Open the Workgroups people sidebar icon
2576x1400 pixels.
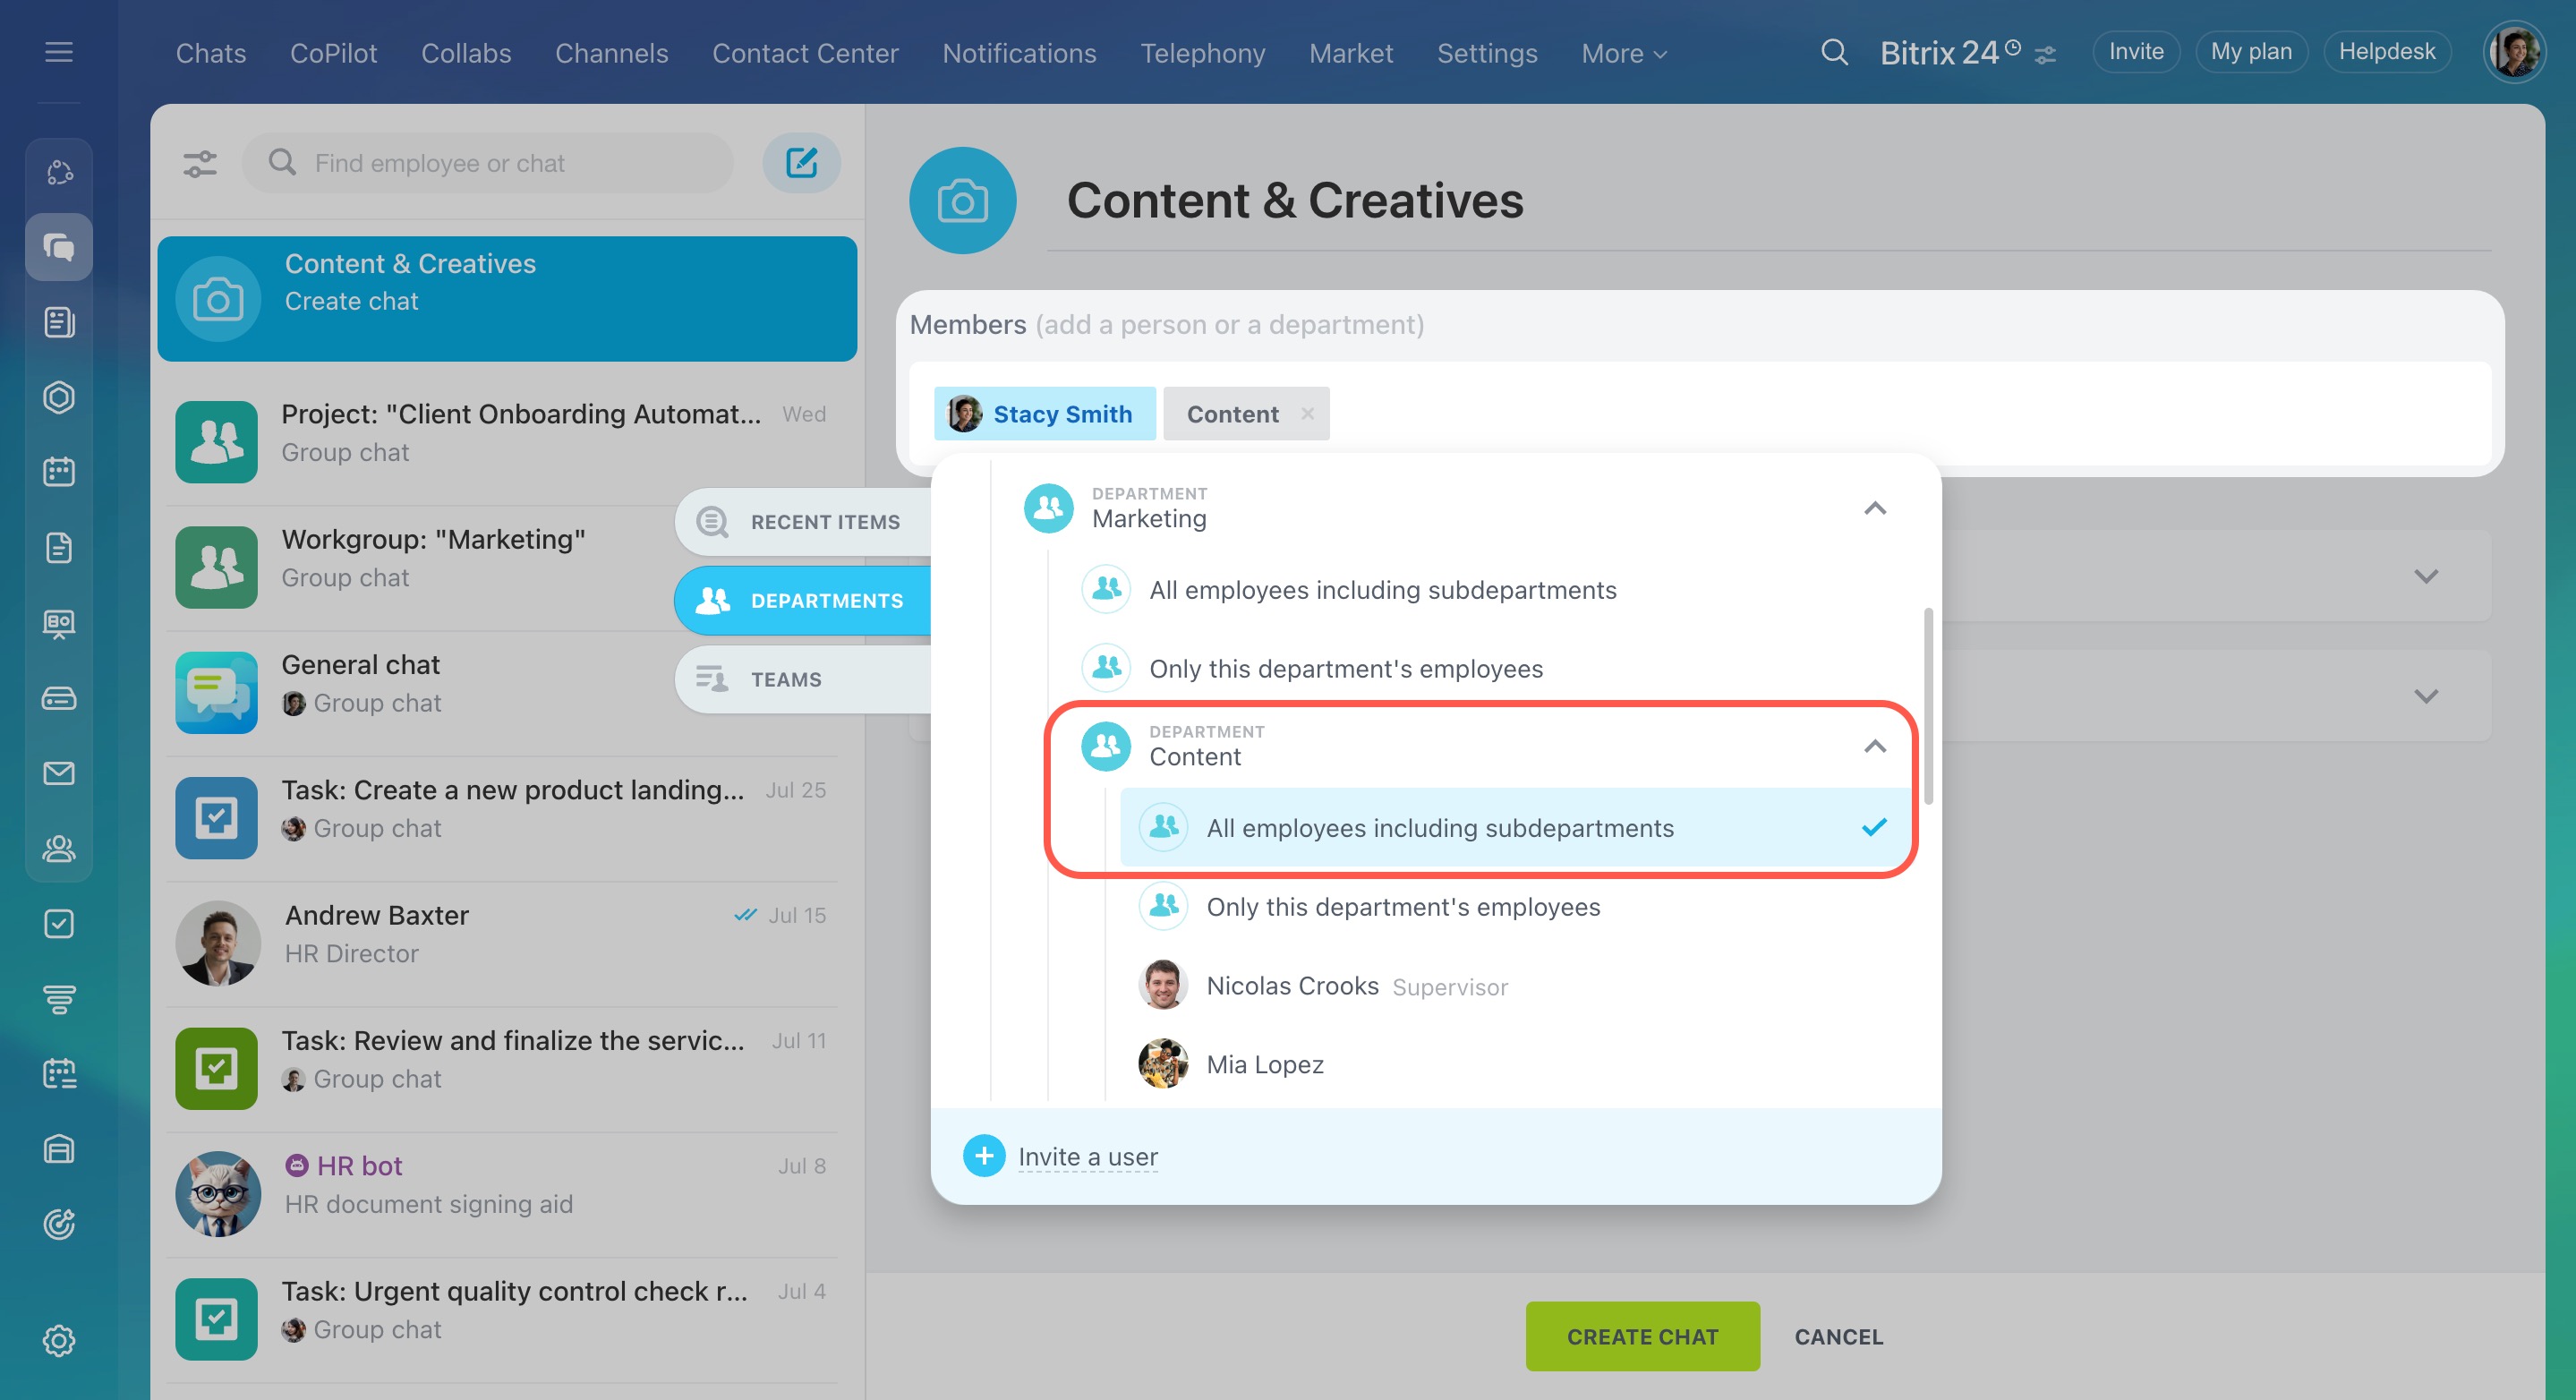tap(59, 849)
